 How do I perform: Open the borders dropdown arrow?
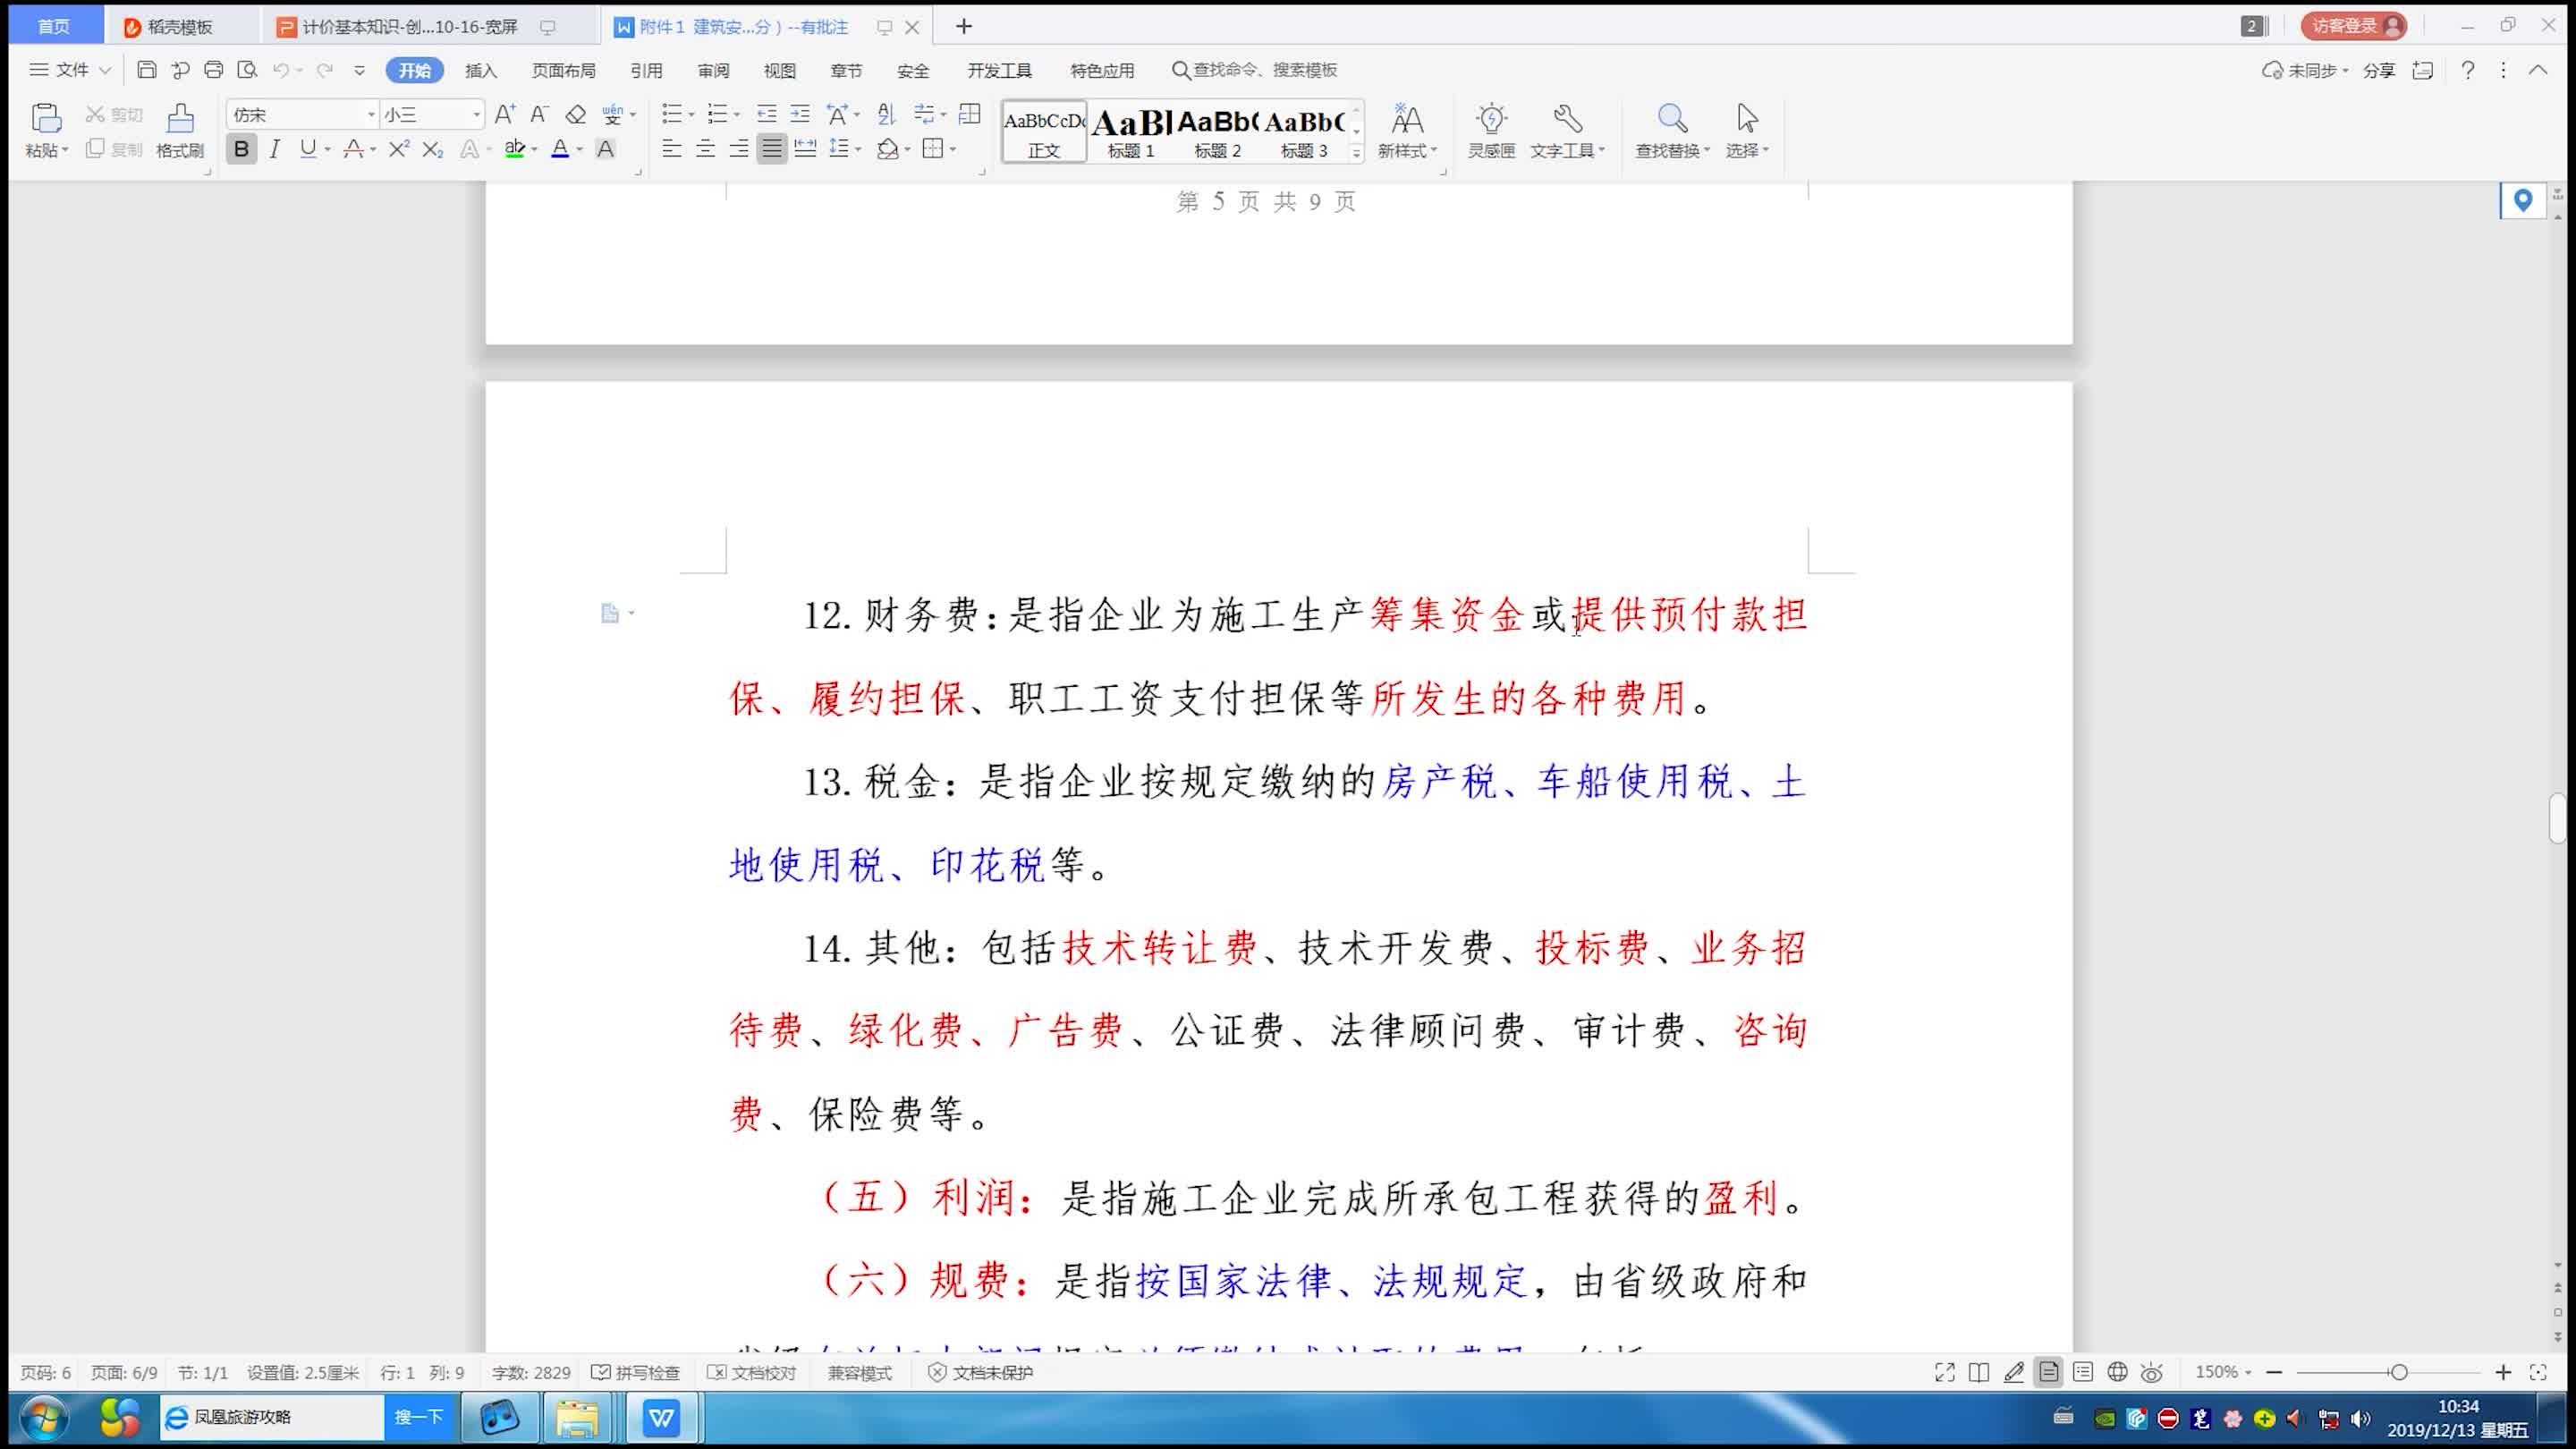click(953, 150)
